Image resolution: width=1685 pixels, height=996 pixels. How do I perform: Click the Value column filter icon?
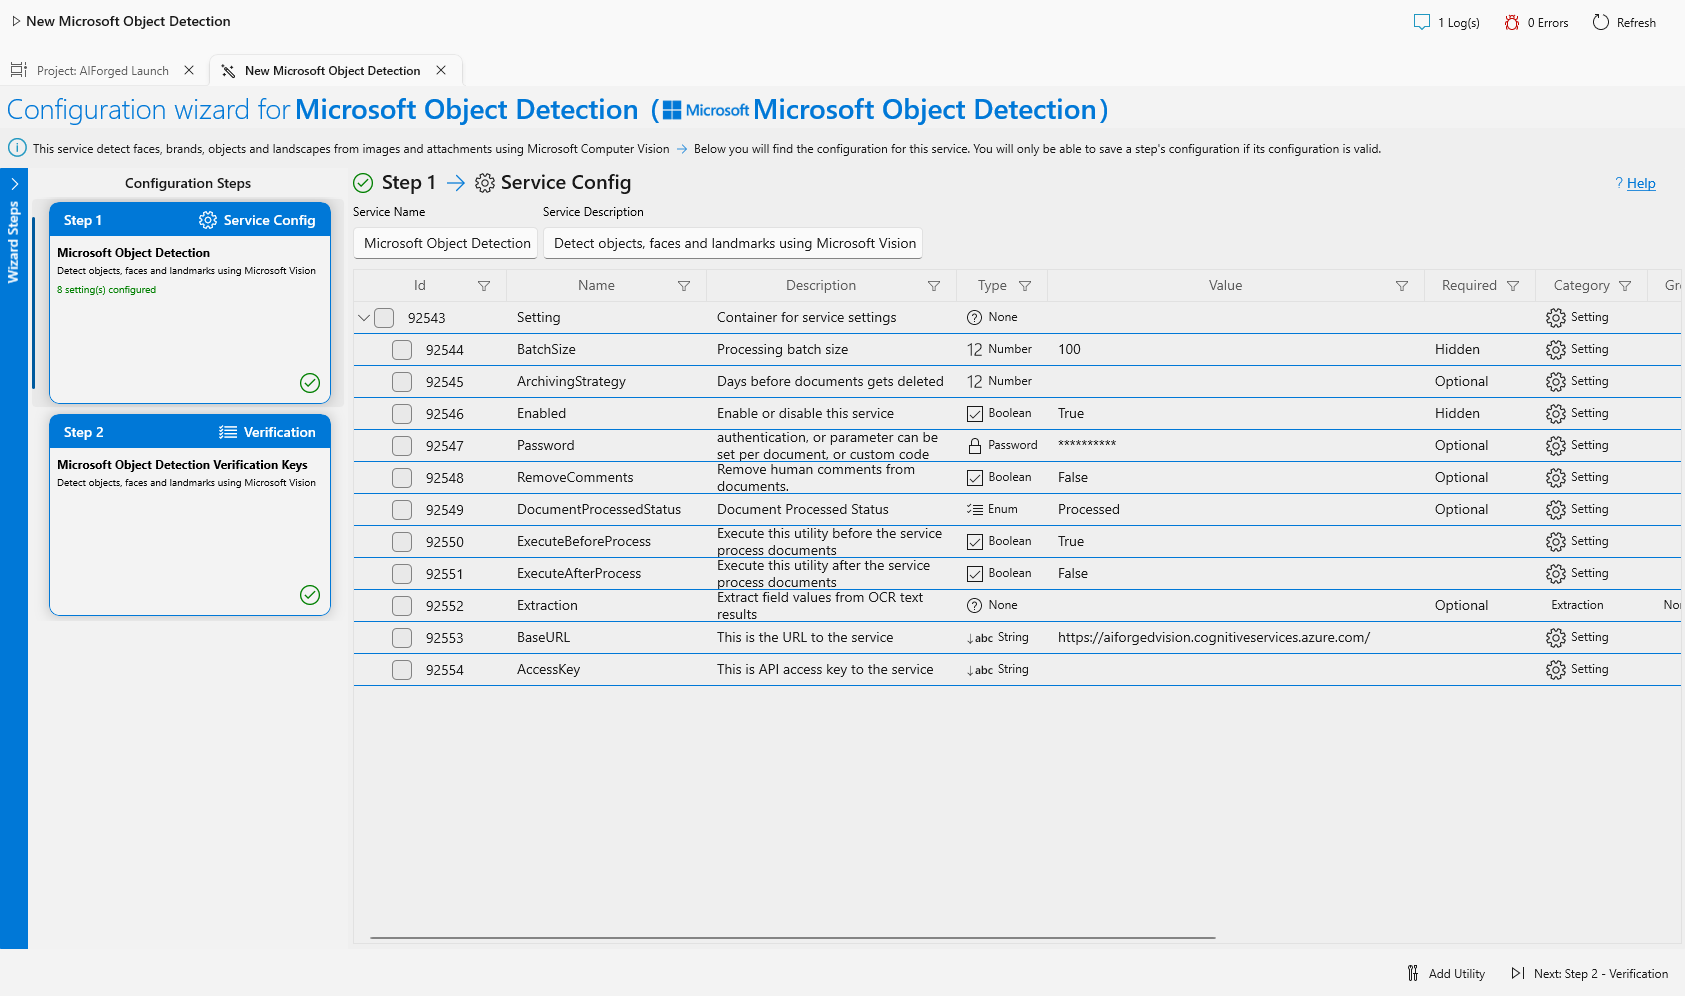coord(1402,286)
